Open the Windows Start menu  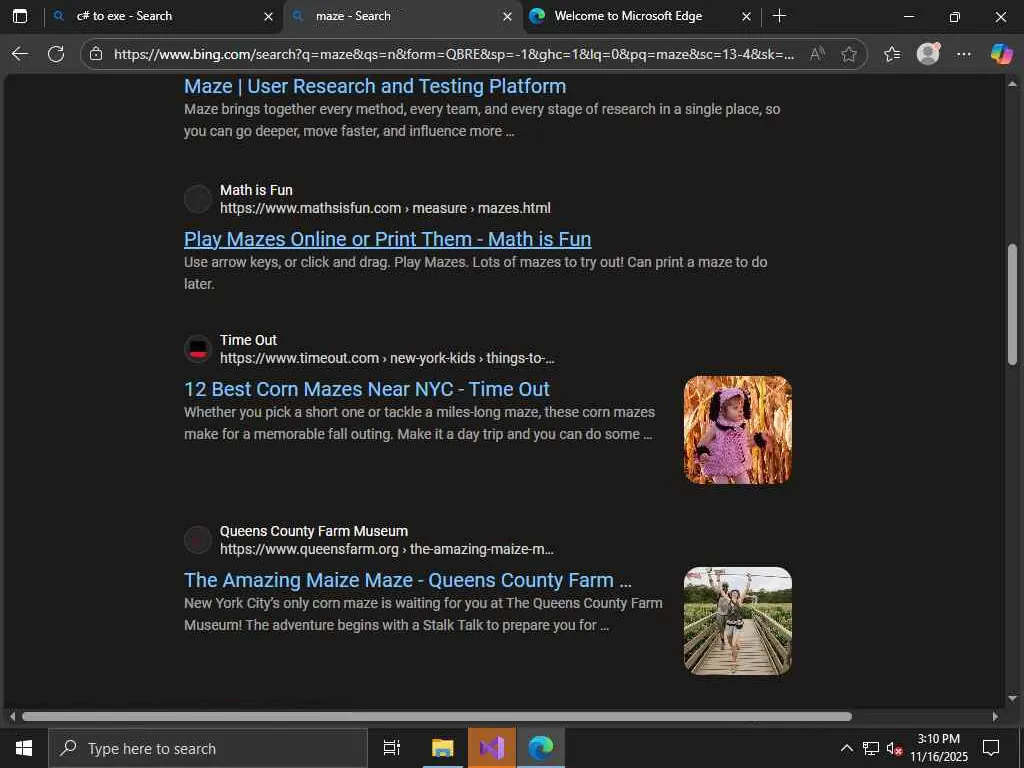click(24, 748)
